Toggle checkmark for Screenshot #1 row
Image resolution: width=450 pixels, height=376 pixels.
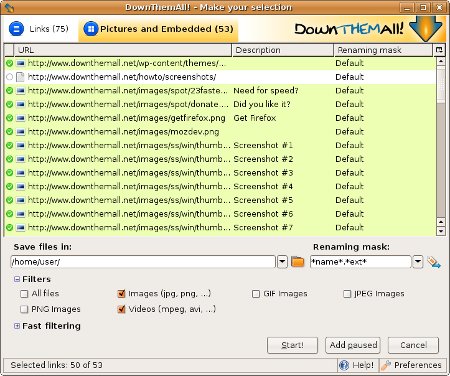point(9,145)
